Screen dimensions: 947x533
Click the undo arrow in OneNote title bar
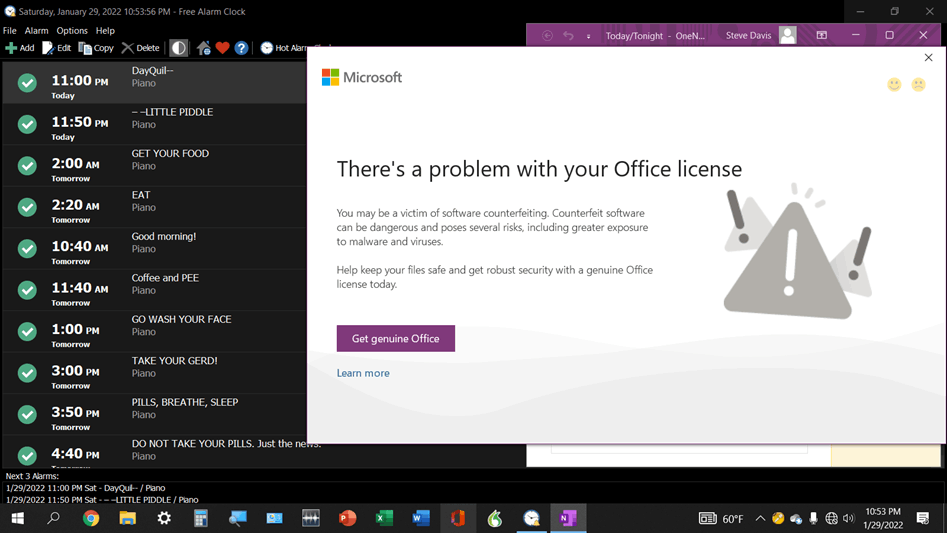point(568,36)
